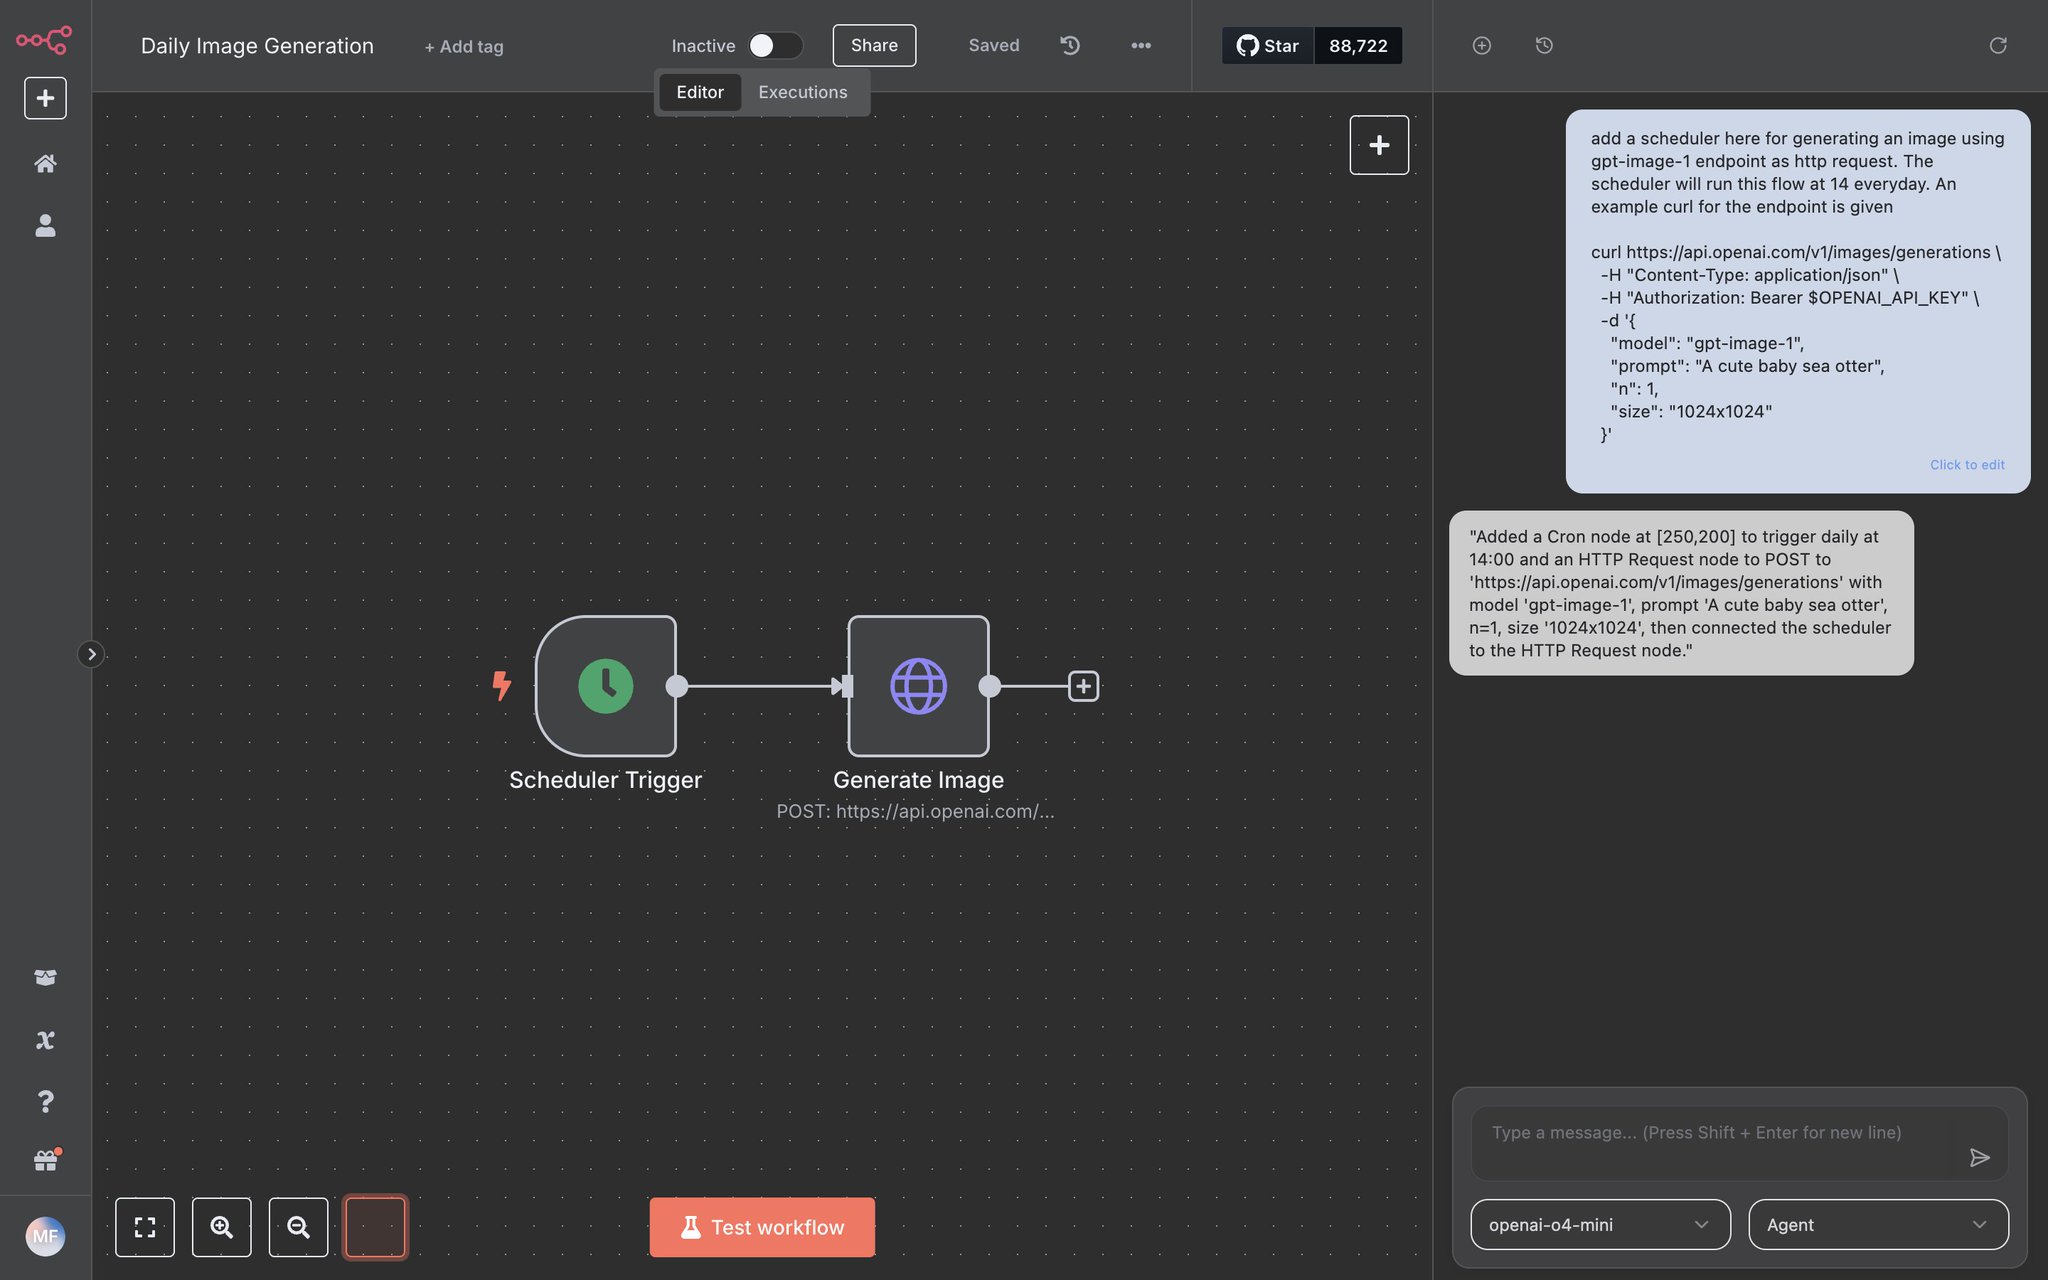
Task: Click the zoom out magnifier button
Action: [x=298, y=1227]
